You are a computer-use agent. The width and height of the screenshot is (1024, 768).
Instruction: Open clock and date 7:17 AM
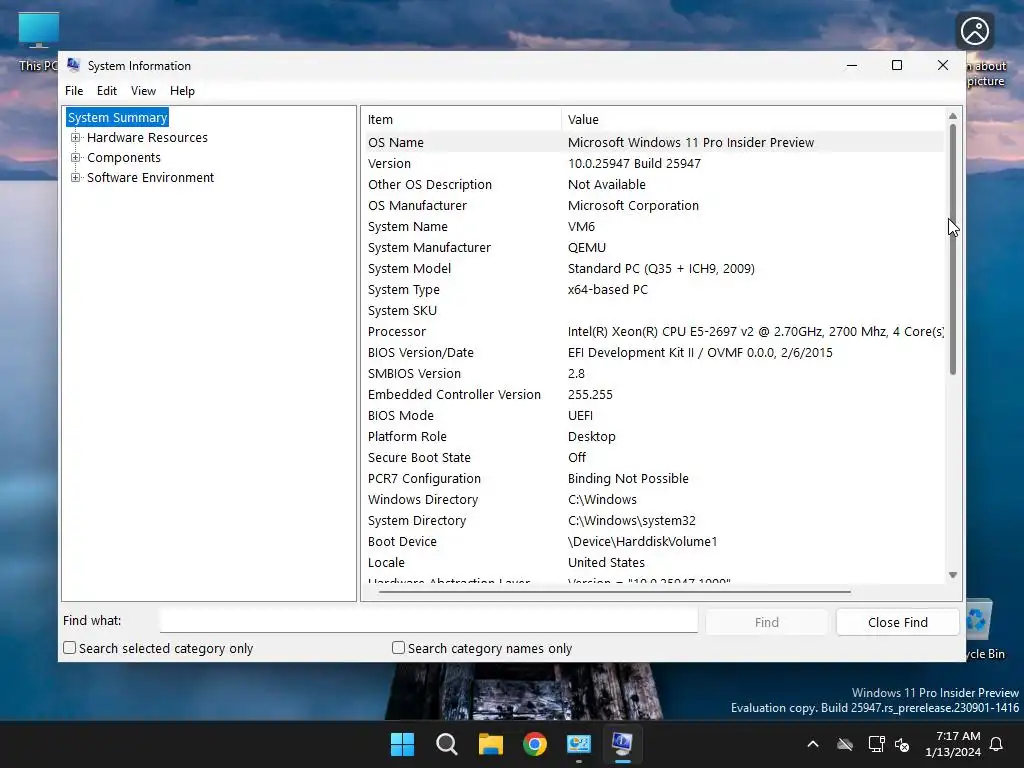pos(953,744)
